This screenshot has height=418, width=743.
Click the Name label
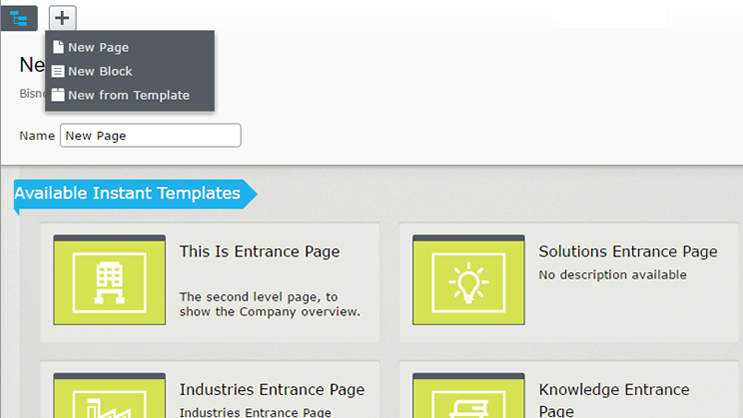(37, 136)
